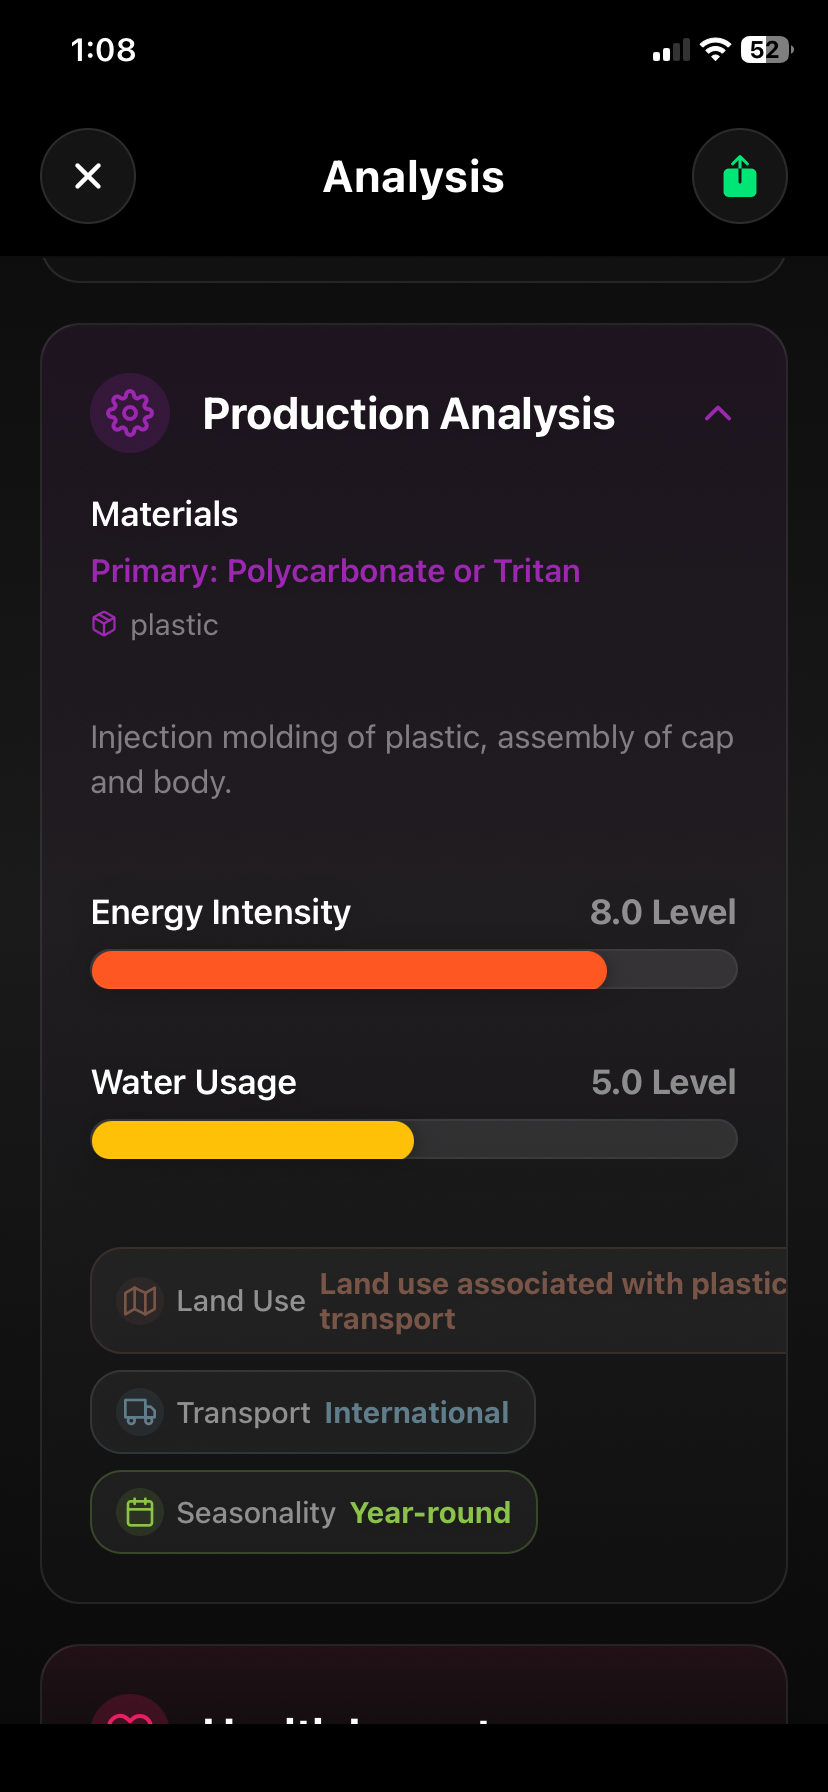Screen dimensions: 828x1792
Task: Tap the Land Use map icon
Action: tap(140, 1300)
